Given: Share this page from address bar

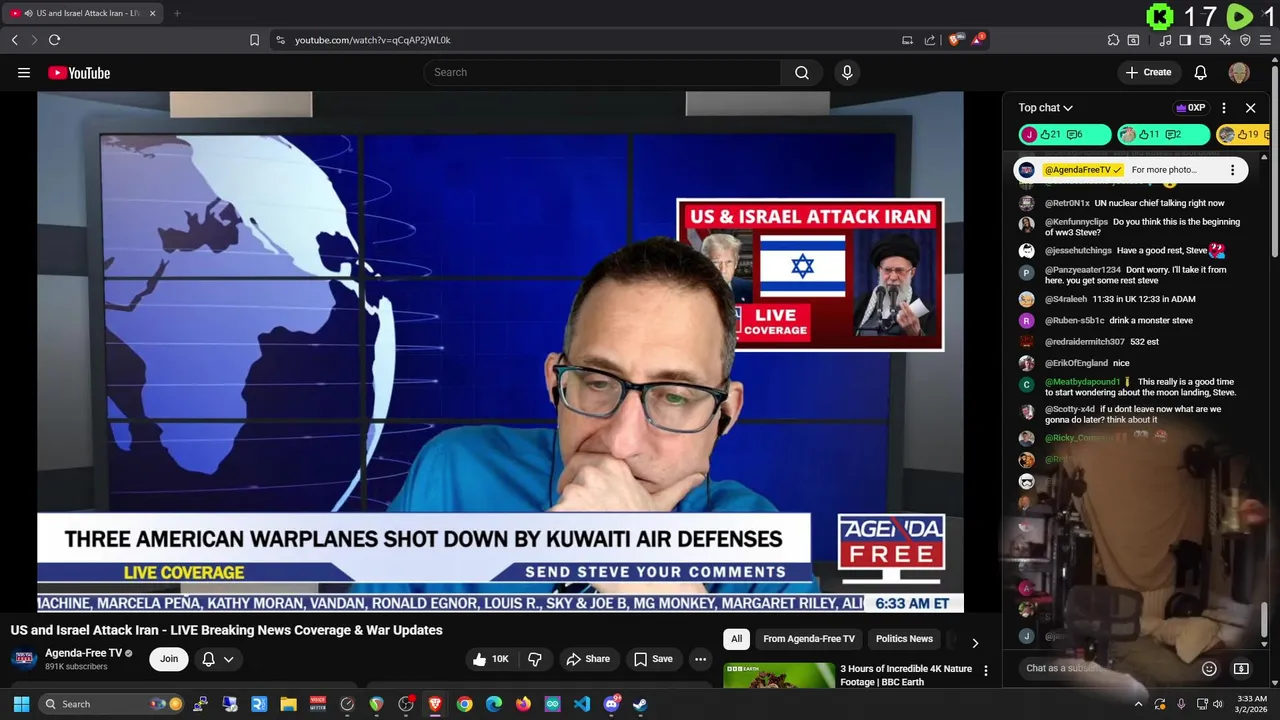Looking at the screenshot, I should 930,40.
